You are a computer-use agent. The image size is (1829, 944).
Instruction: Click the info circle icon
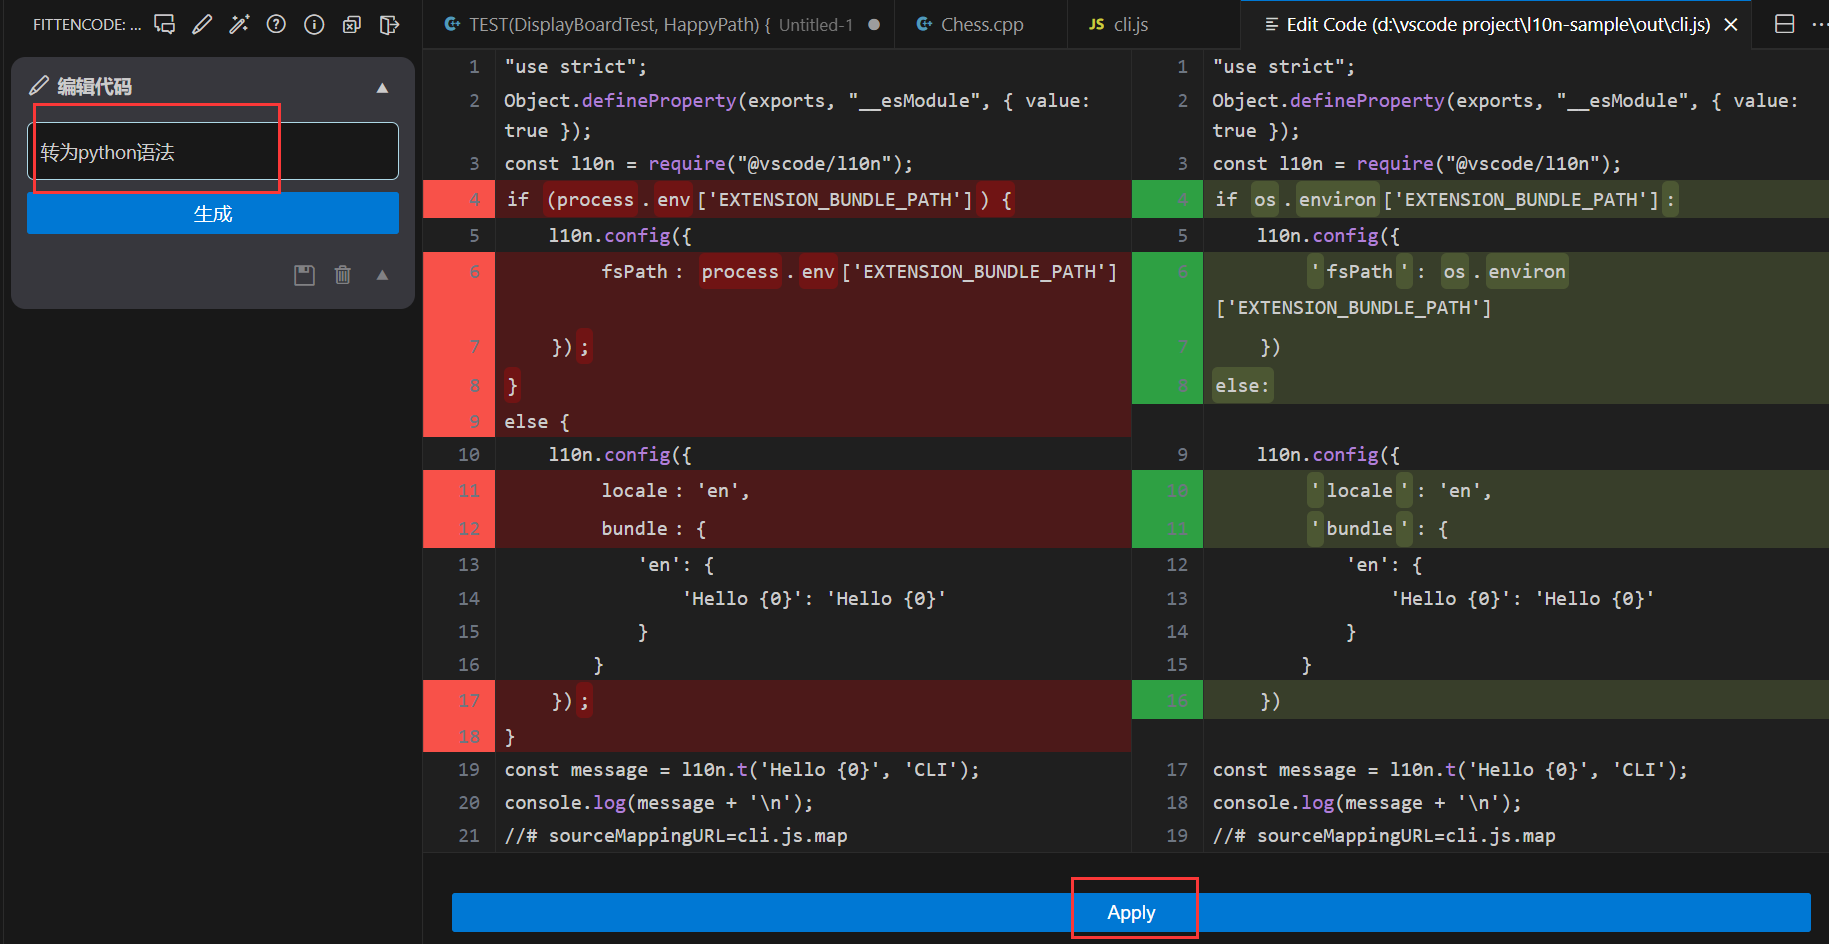coord(314,24)
